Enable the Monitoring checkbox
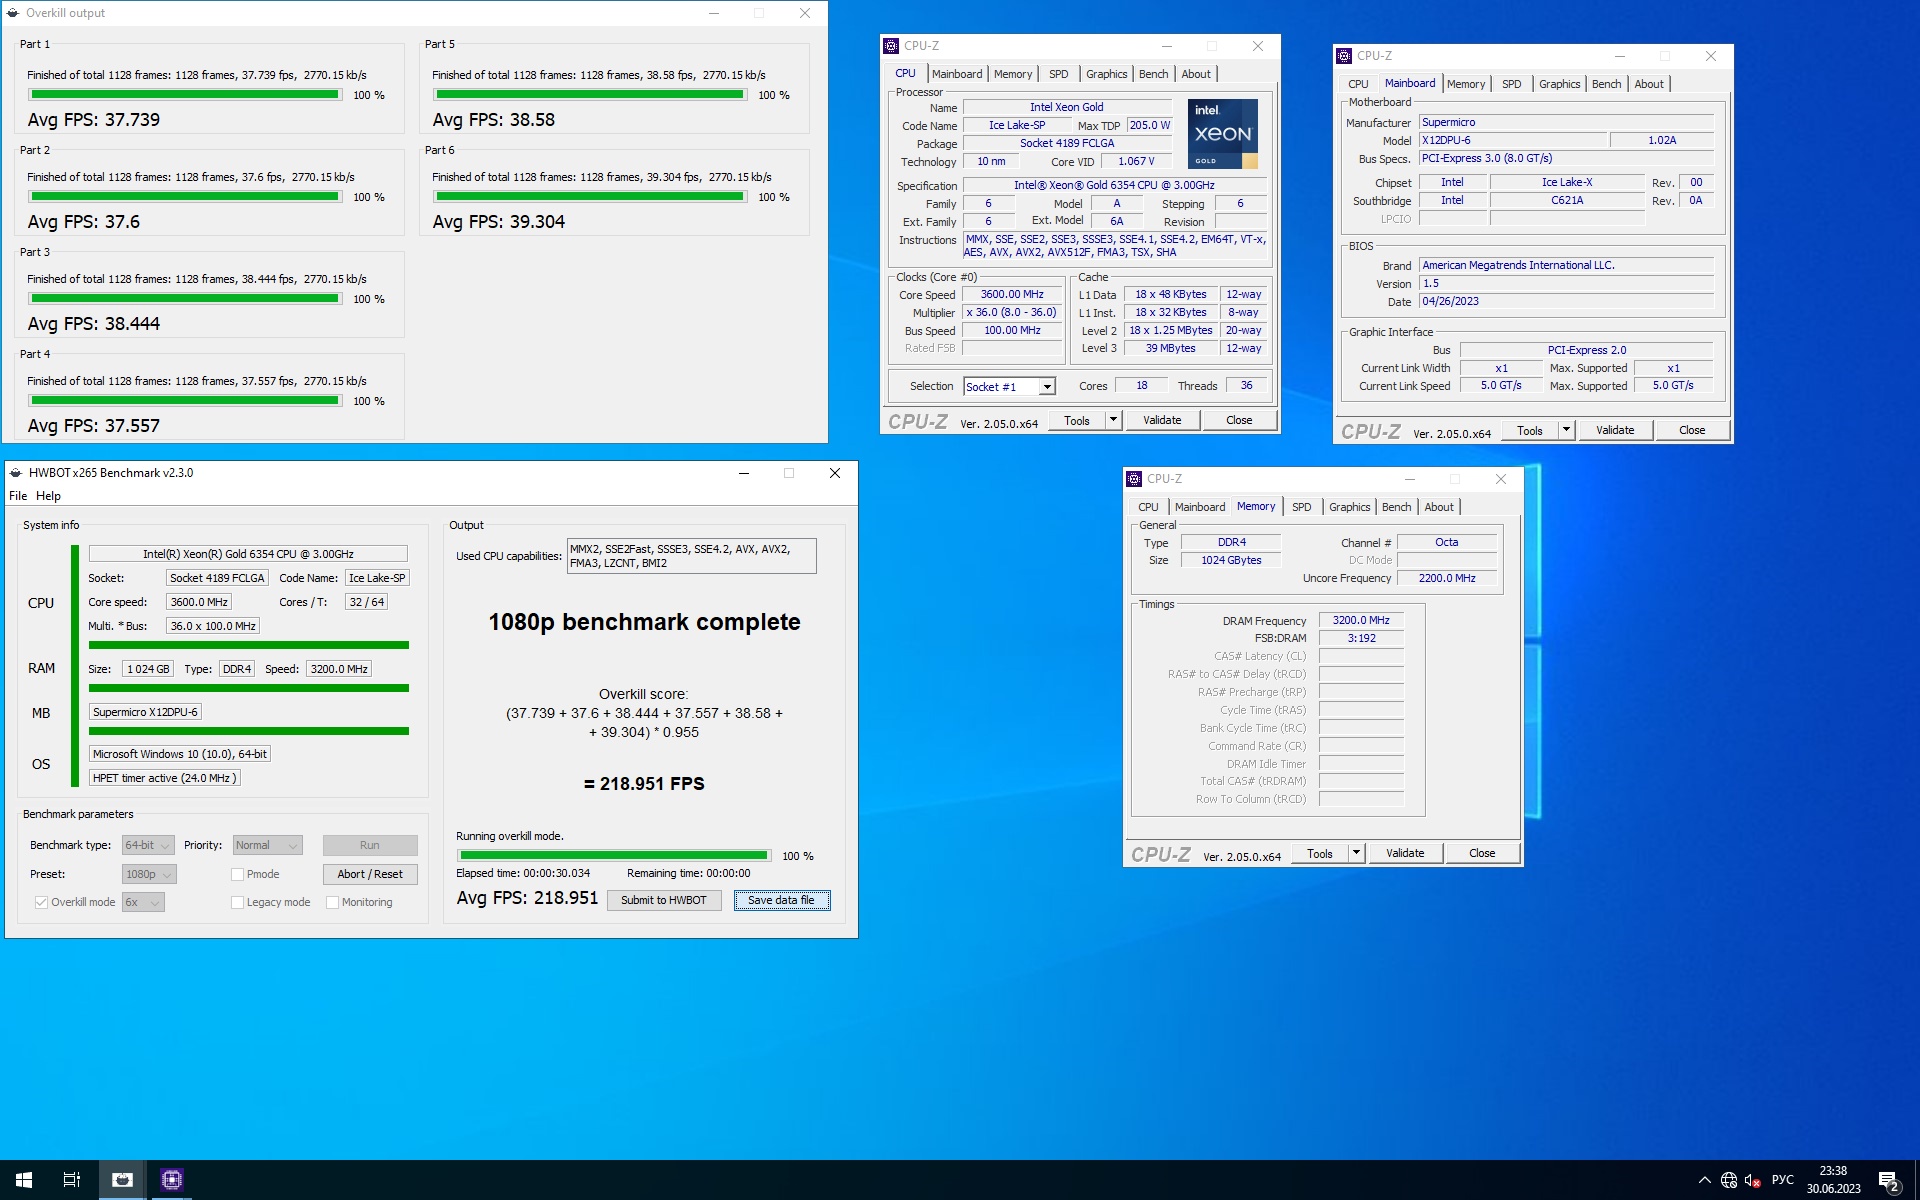 (333, 902)
